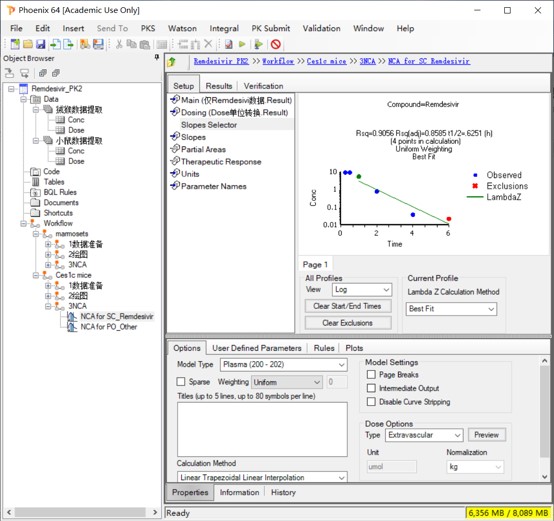This screenshot has width=554, height=521.
Task: Open the View Log dropdown
Action: tap(361, 290)
